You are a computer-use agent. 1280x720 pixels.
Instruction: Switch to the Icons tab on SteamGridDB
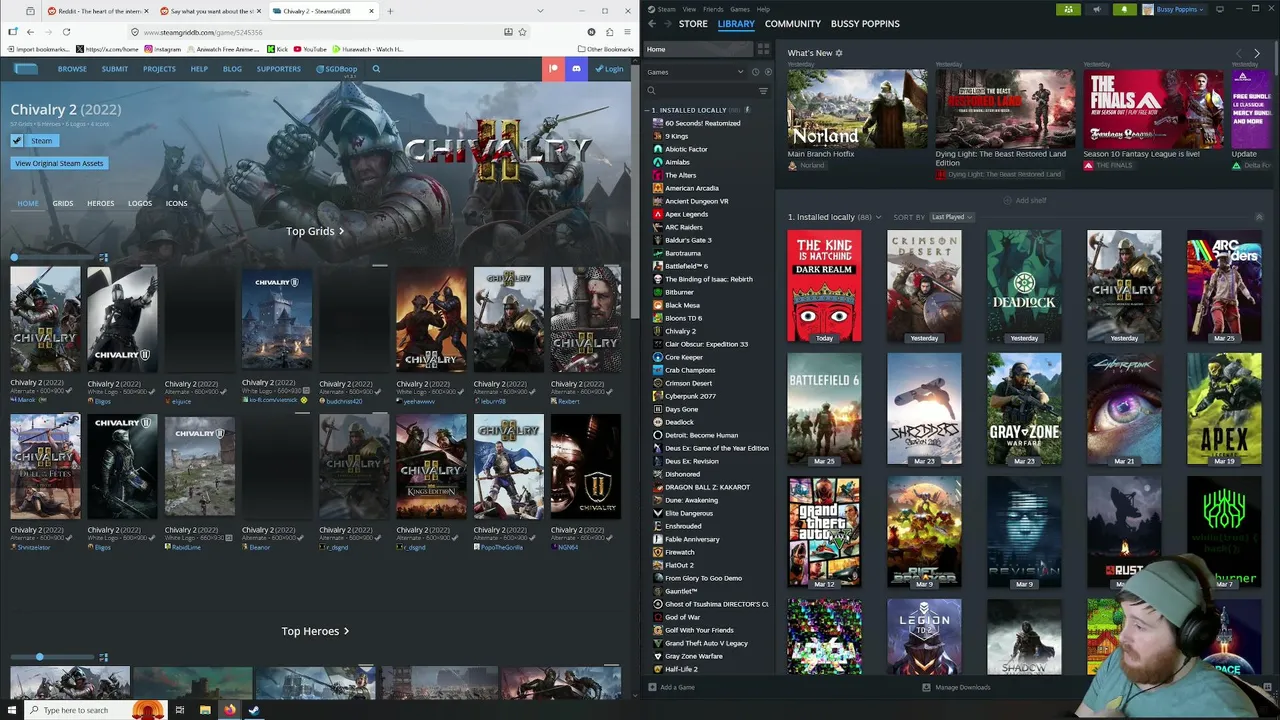176,203
